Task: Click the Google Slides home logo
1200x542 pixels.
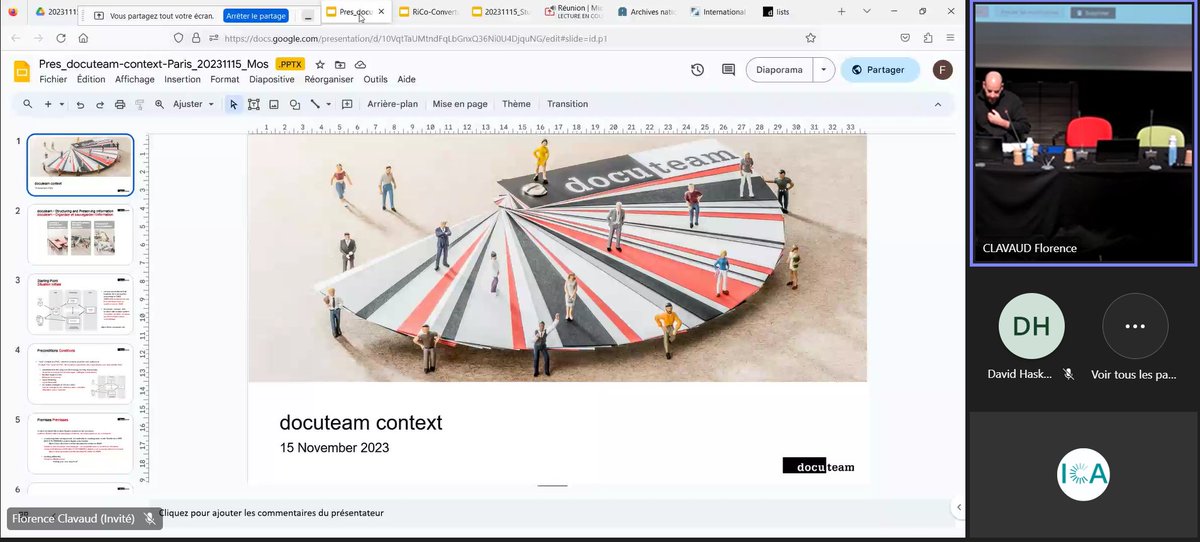Action: (21, 70)
